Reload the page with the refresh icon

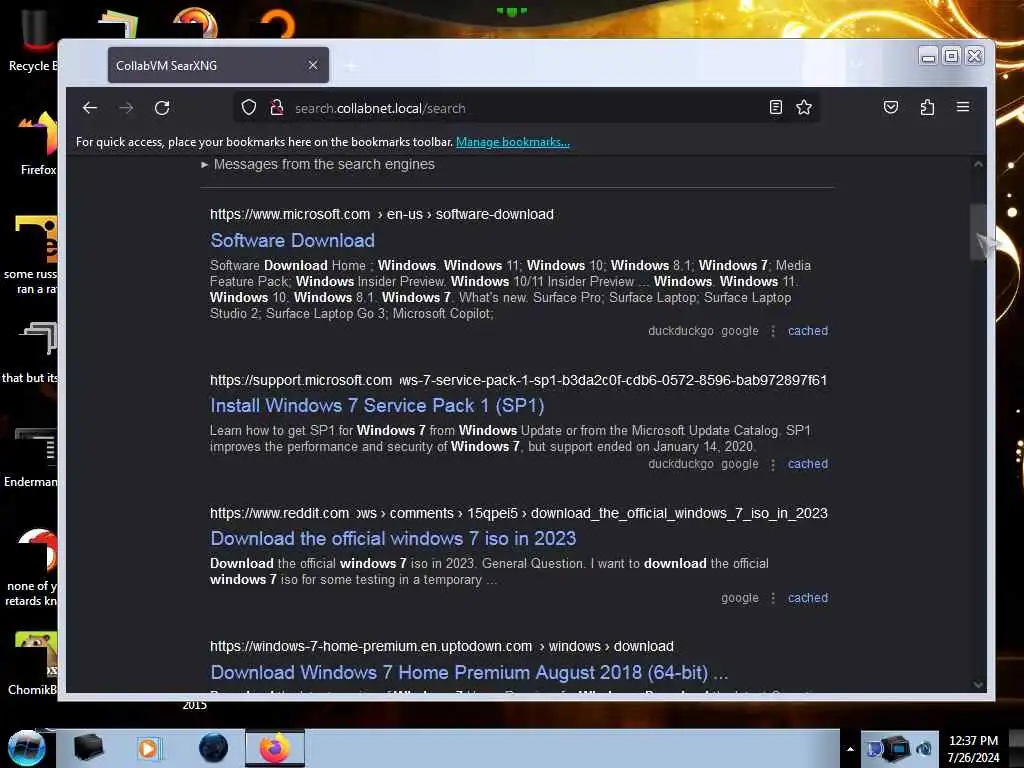162,108
